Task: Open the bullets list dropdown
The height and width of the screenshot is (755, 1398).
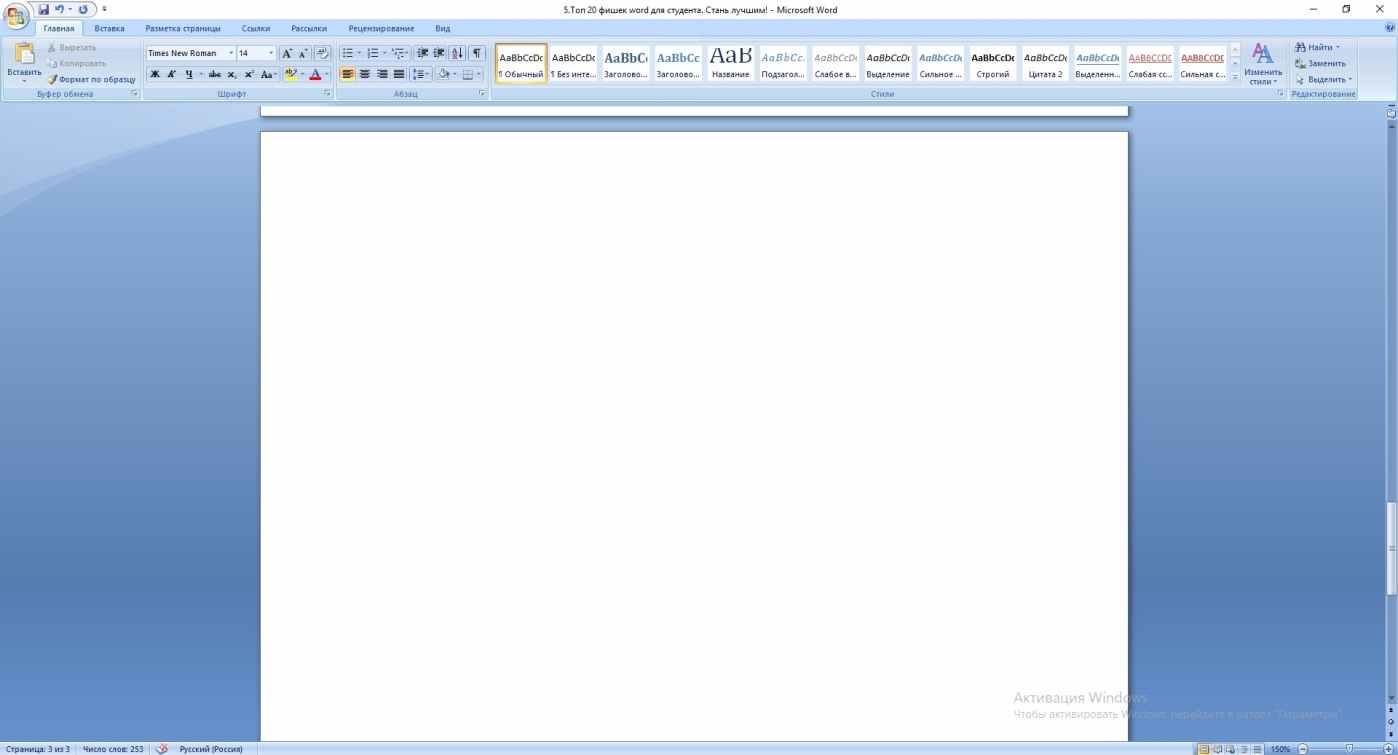Action: [x=358, y=53]
